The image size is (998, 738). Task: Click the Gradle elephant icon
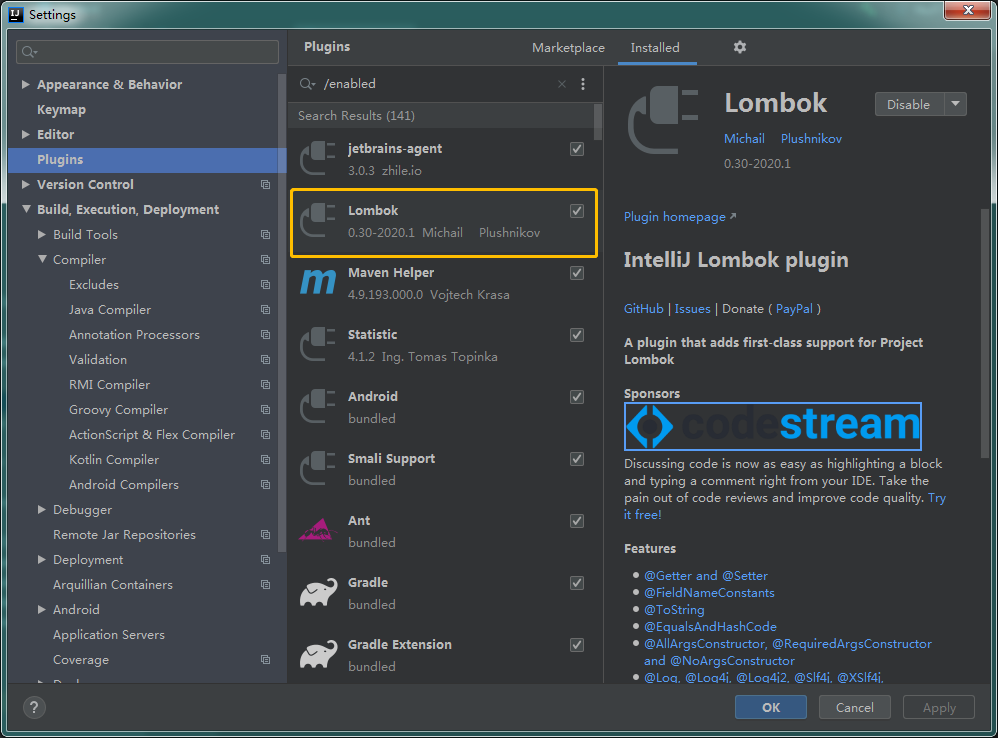click(x=318, y=593)
